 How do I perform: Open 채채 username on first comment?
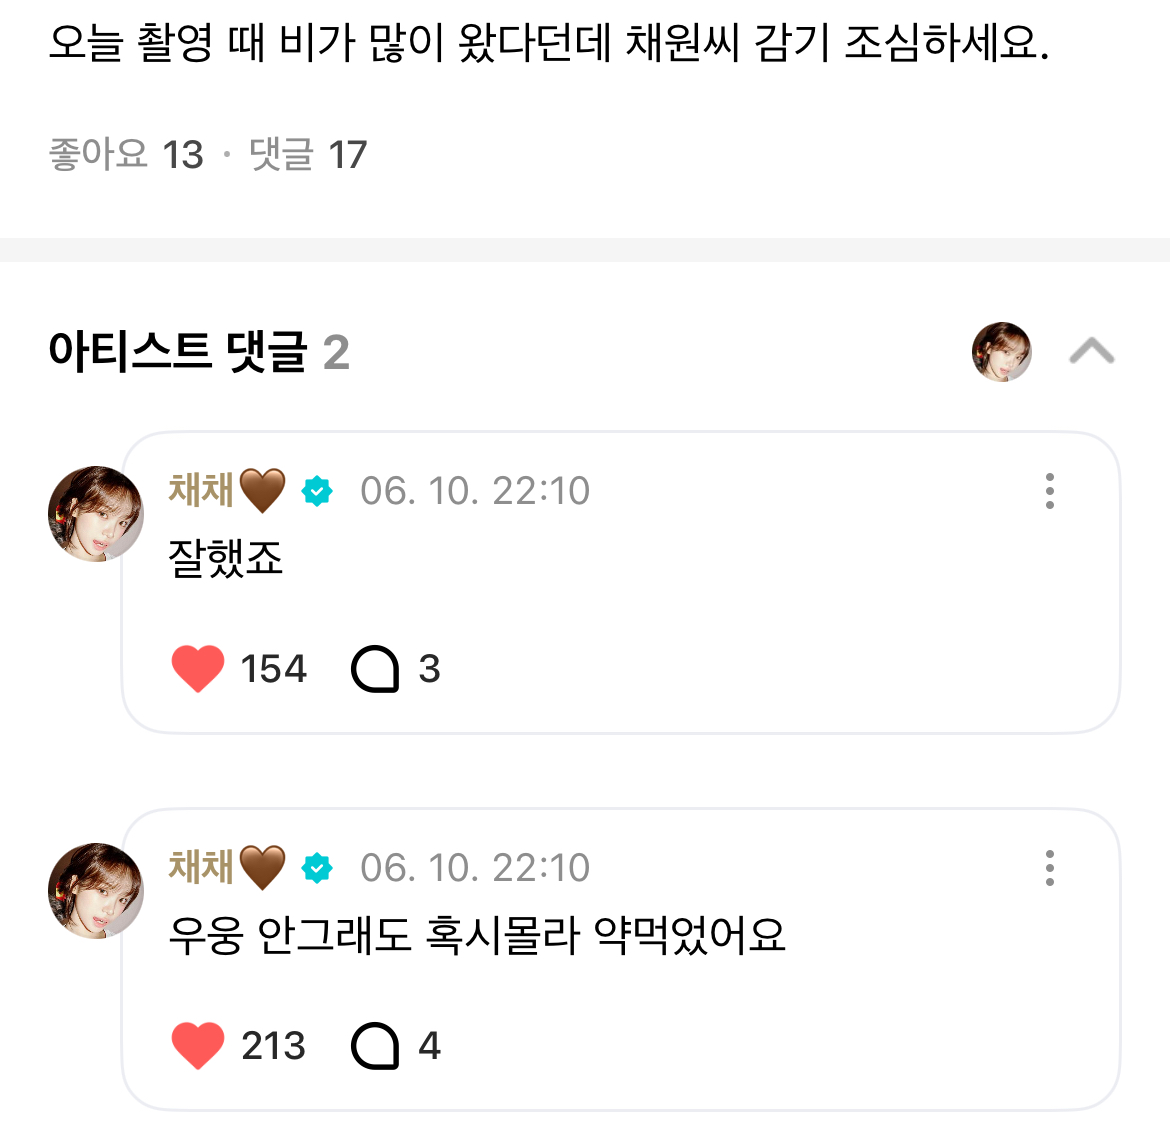coord(202,490)
